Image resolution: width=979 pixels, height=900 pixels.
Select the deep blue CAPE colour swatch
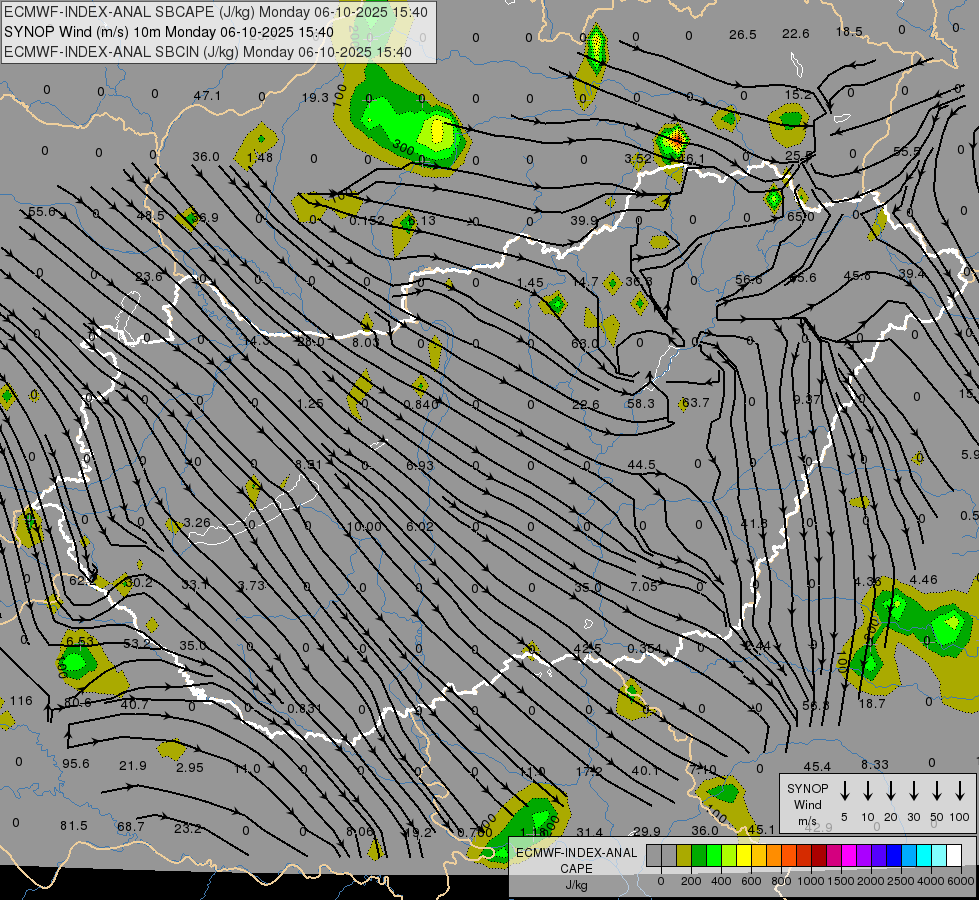click(893, 856)
